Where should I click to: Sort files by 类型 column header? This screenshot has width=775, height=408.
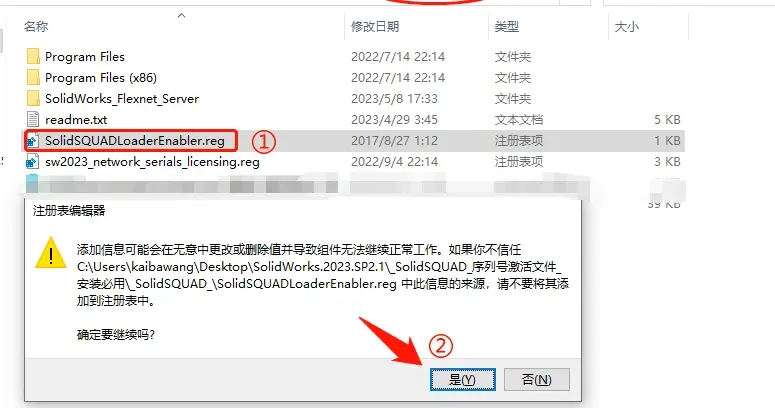507,26
